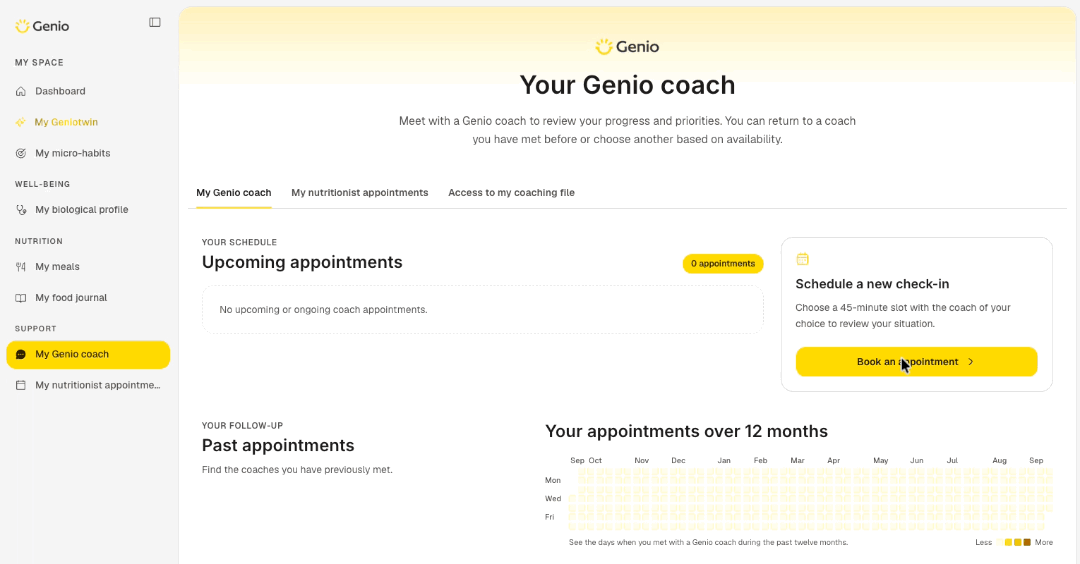Click the My meals utensils icon
Screen dimensions: 1080x564
click(x=21, y=267)
